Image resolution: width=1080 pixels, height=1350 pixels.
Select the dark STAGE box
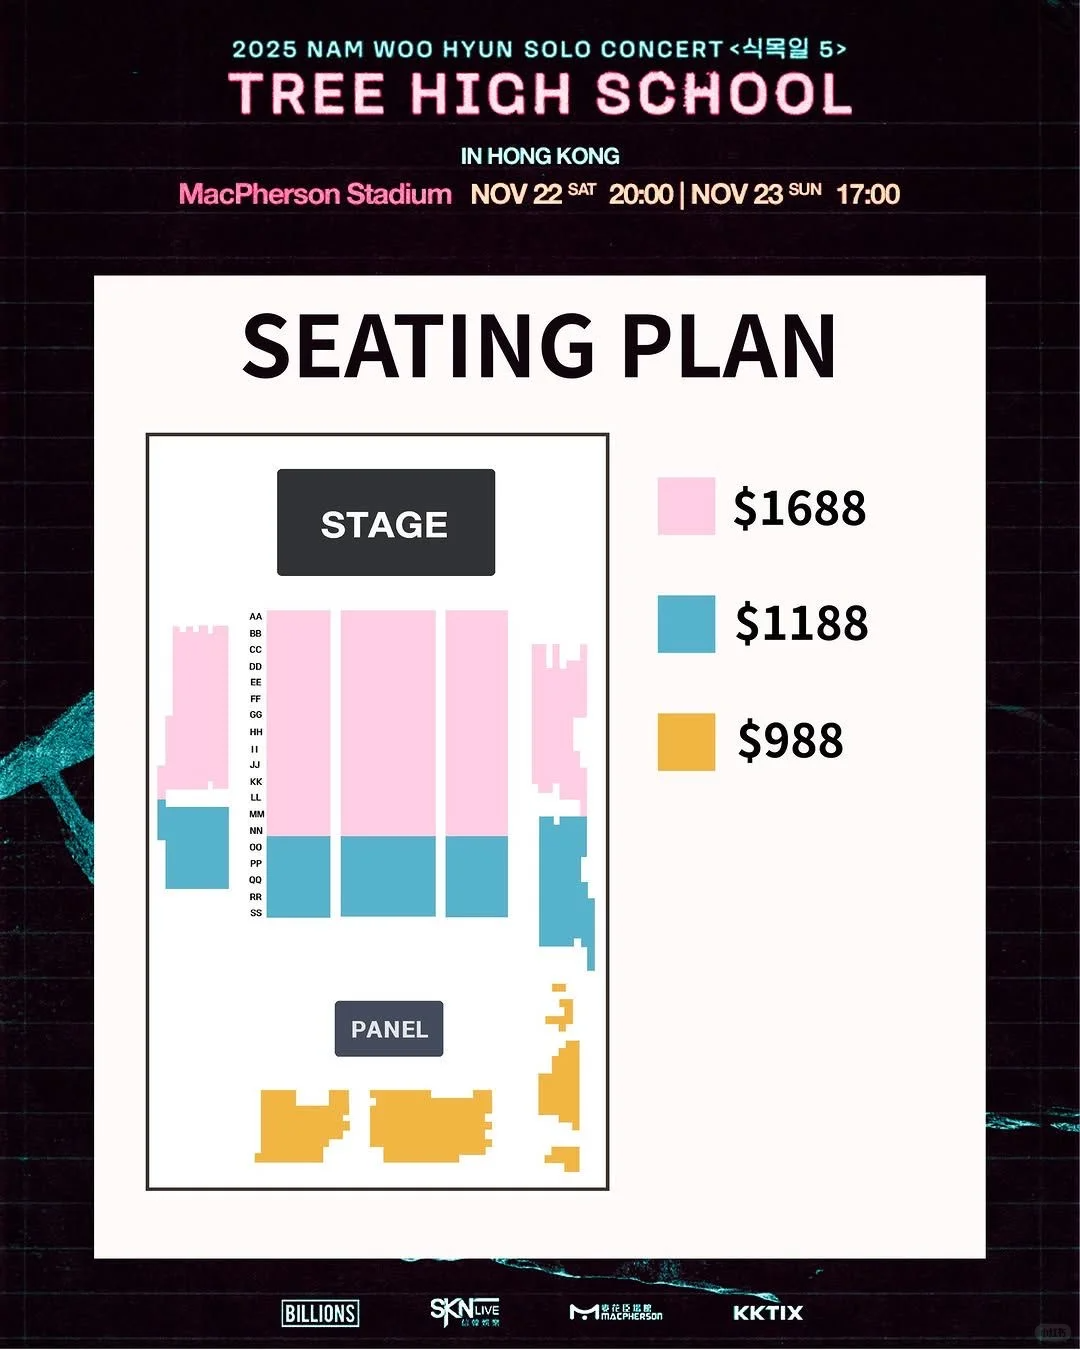point(386,523)
